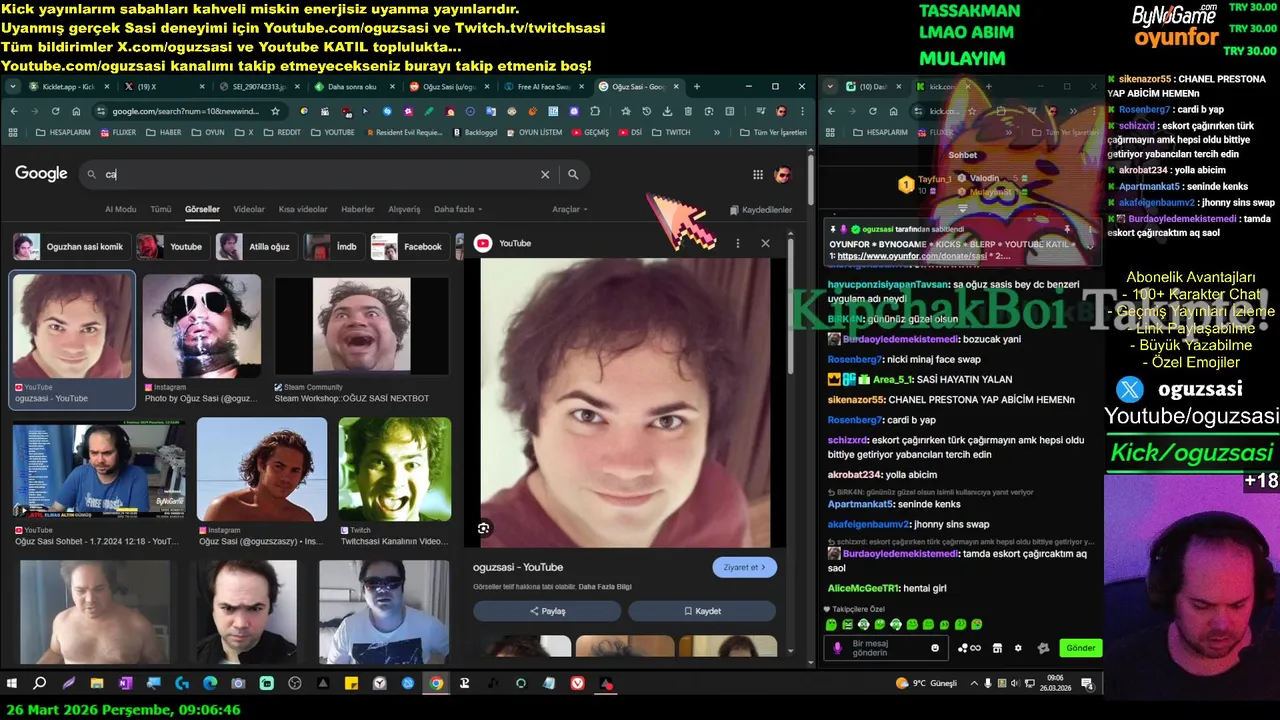This screenshot has width=1280, height=720.
Task: Open the Google apps grid
Action: tap(758, 174)
